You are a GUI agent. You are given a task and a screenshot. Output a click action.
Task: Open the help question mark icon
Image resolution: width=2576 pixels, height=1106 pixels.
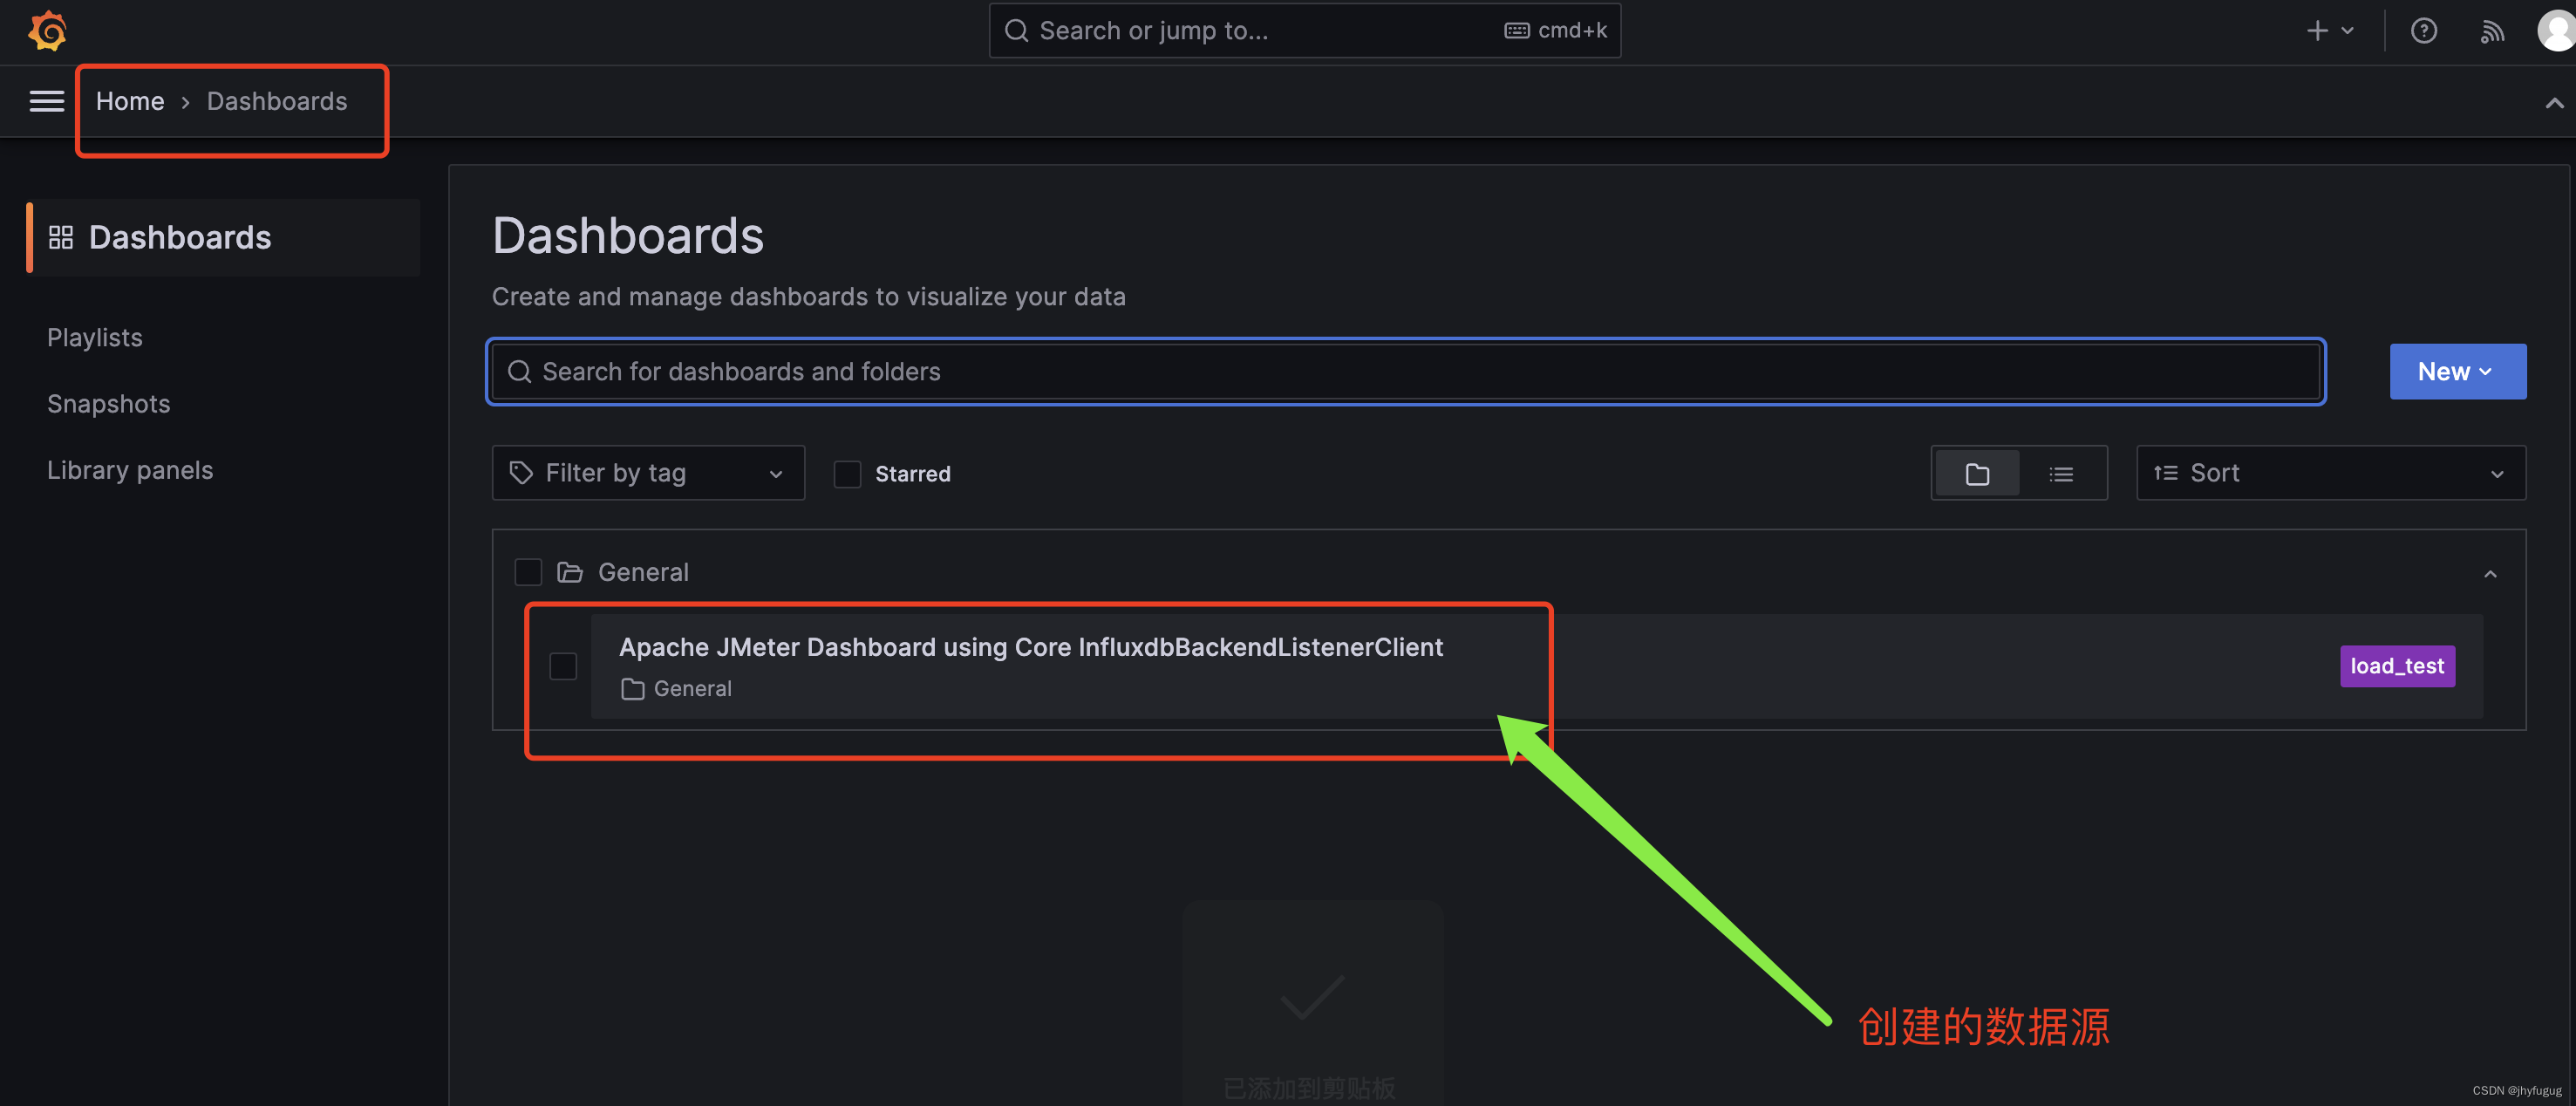click(x=2424, y=30)
